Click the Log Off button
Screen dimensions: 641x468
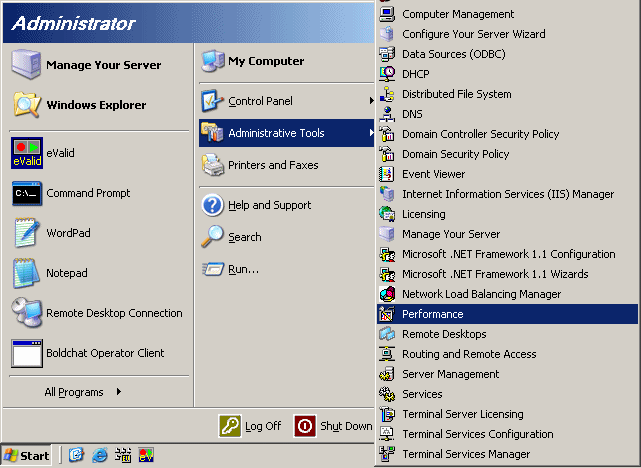250,426
